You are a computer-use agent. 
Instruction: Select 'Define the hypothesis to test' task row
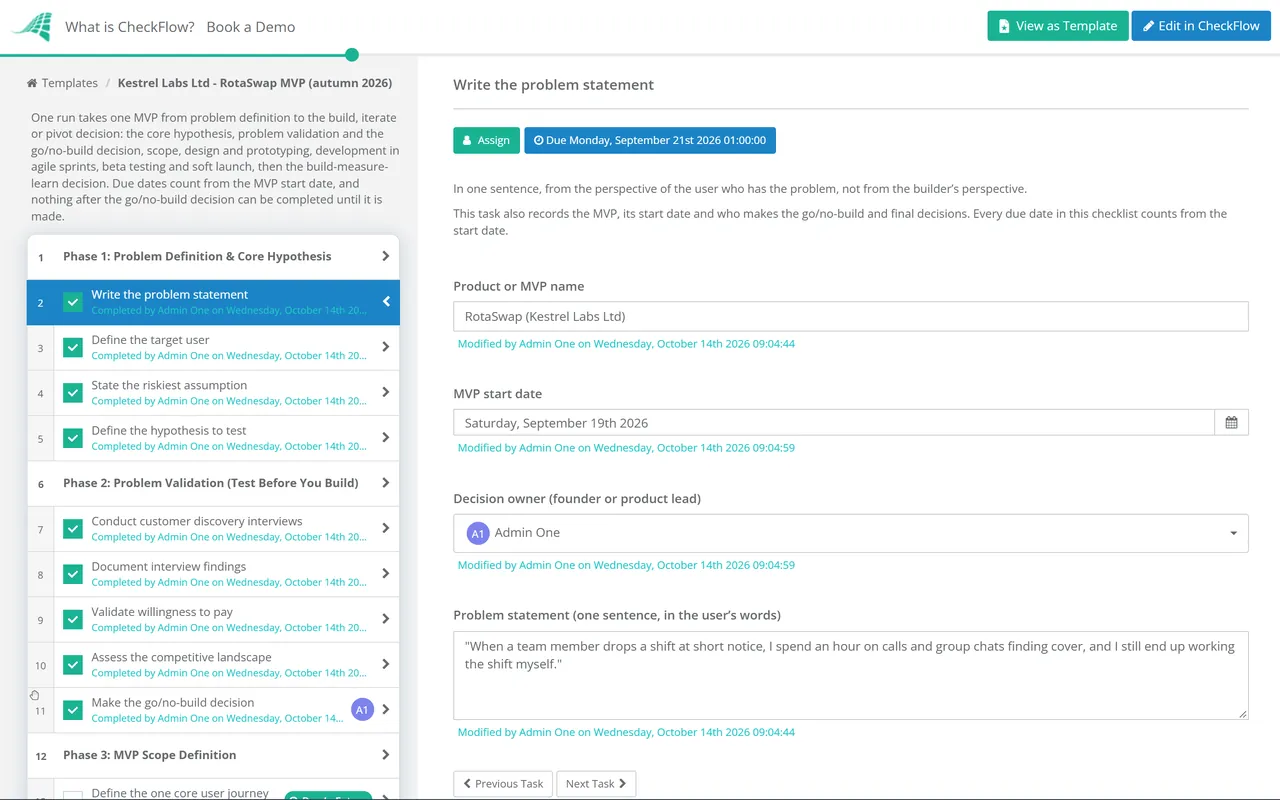(213, 438)
